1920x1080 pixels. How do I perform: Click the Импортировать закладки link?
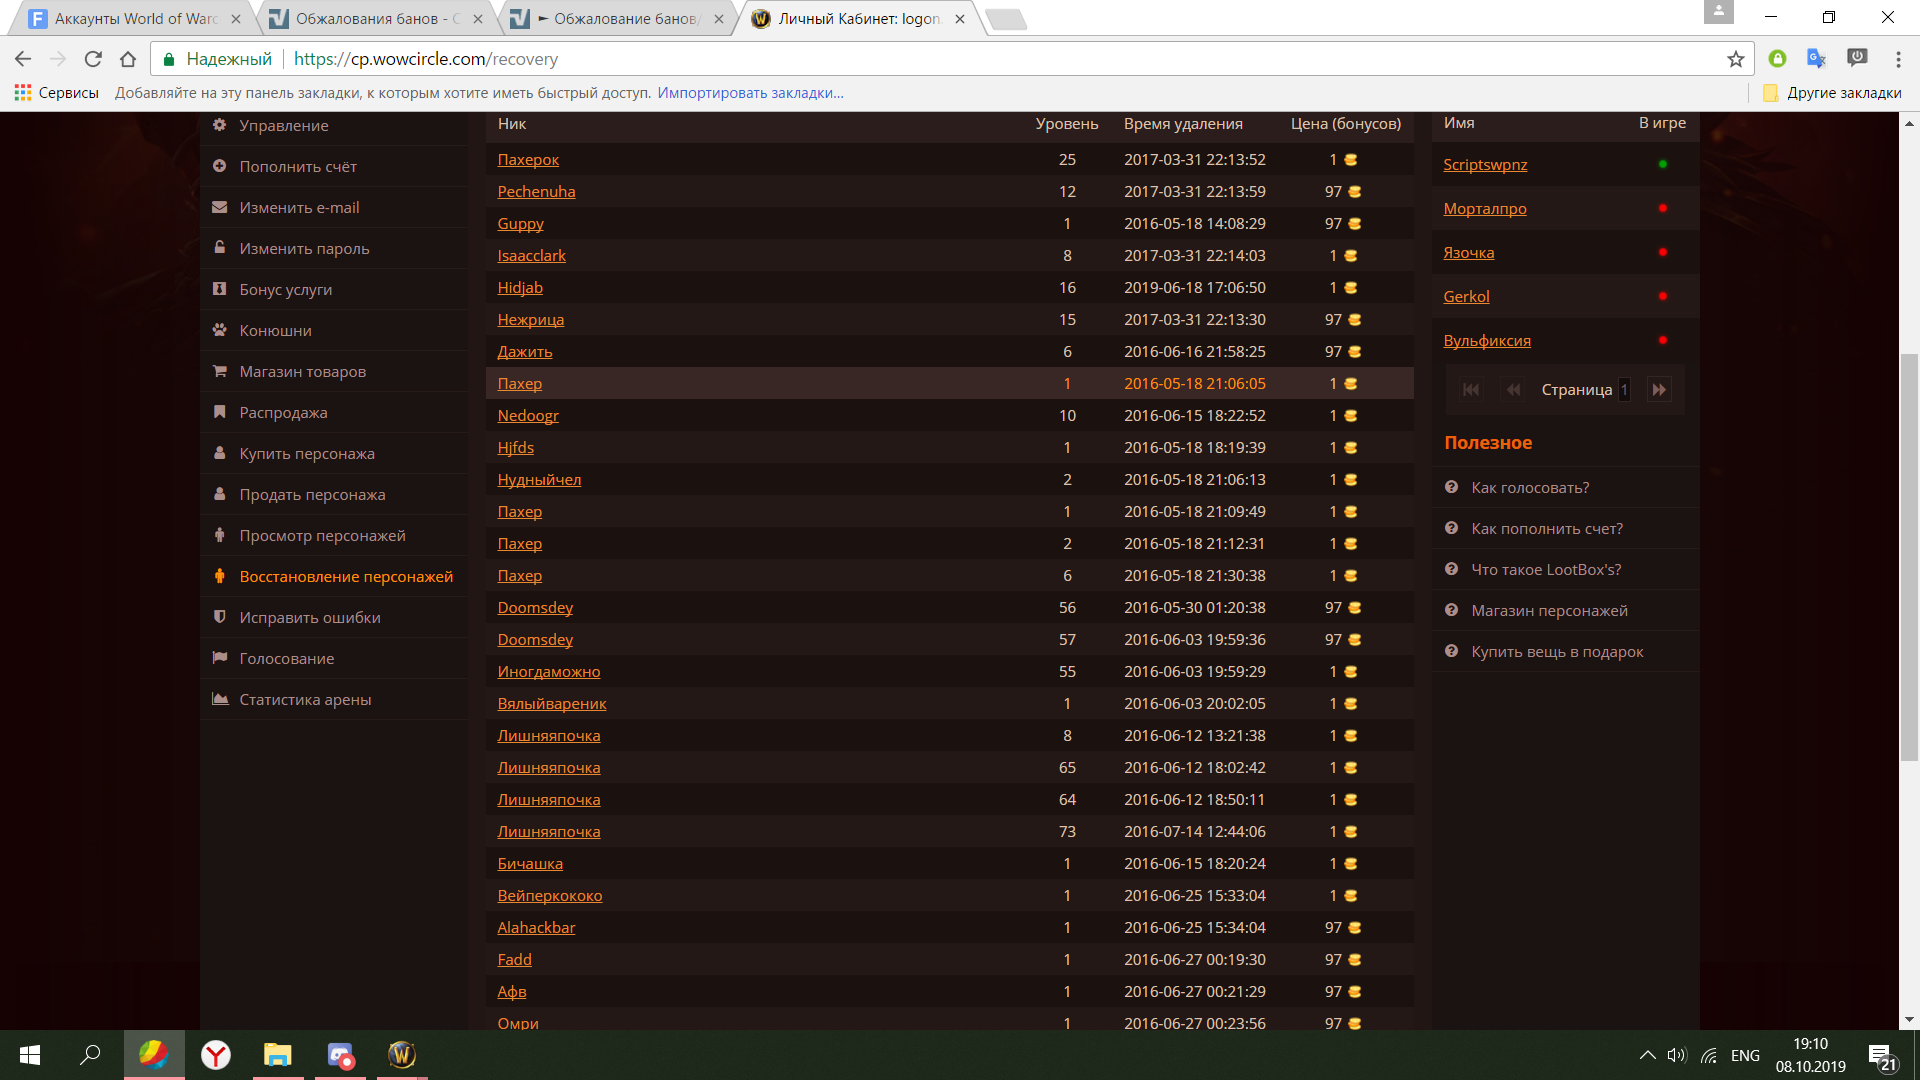tap(750, 93)
